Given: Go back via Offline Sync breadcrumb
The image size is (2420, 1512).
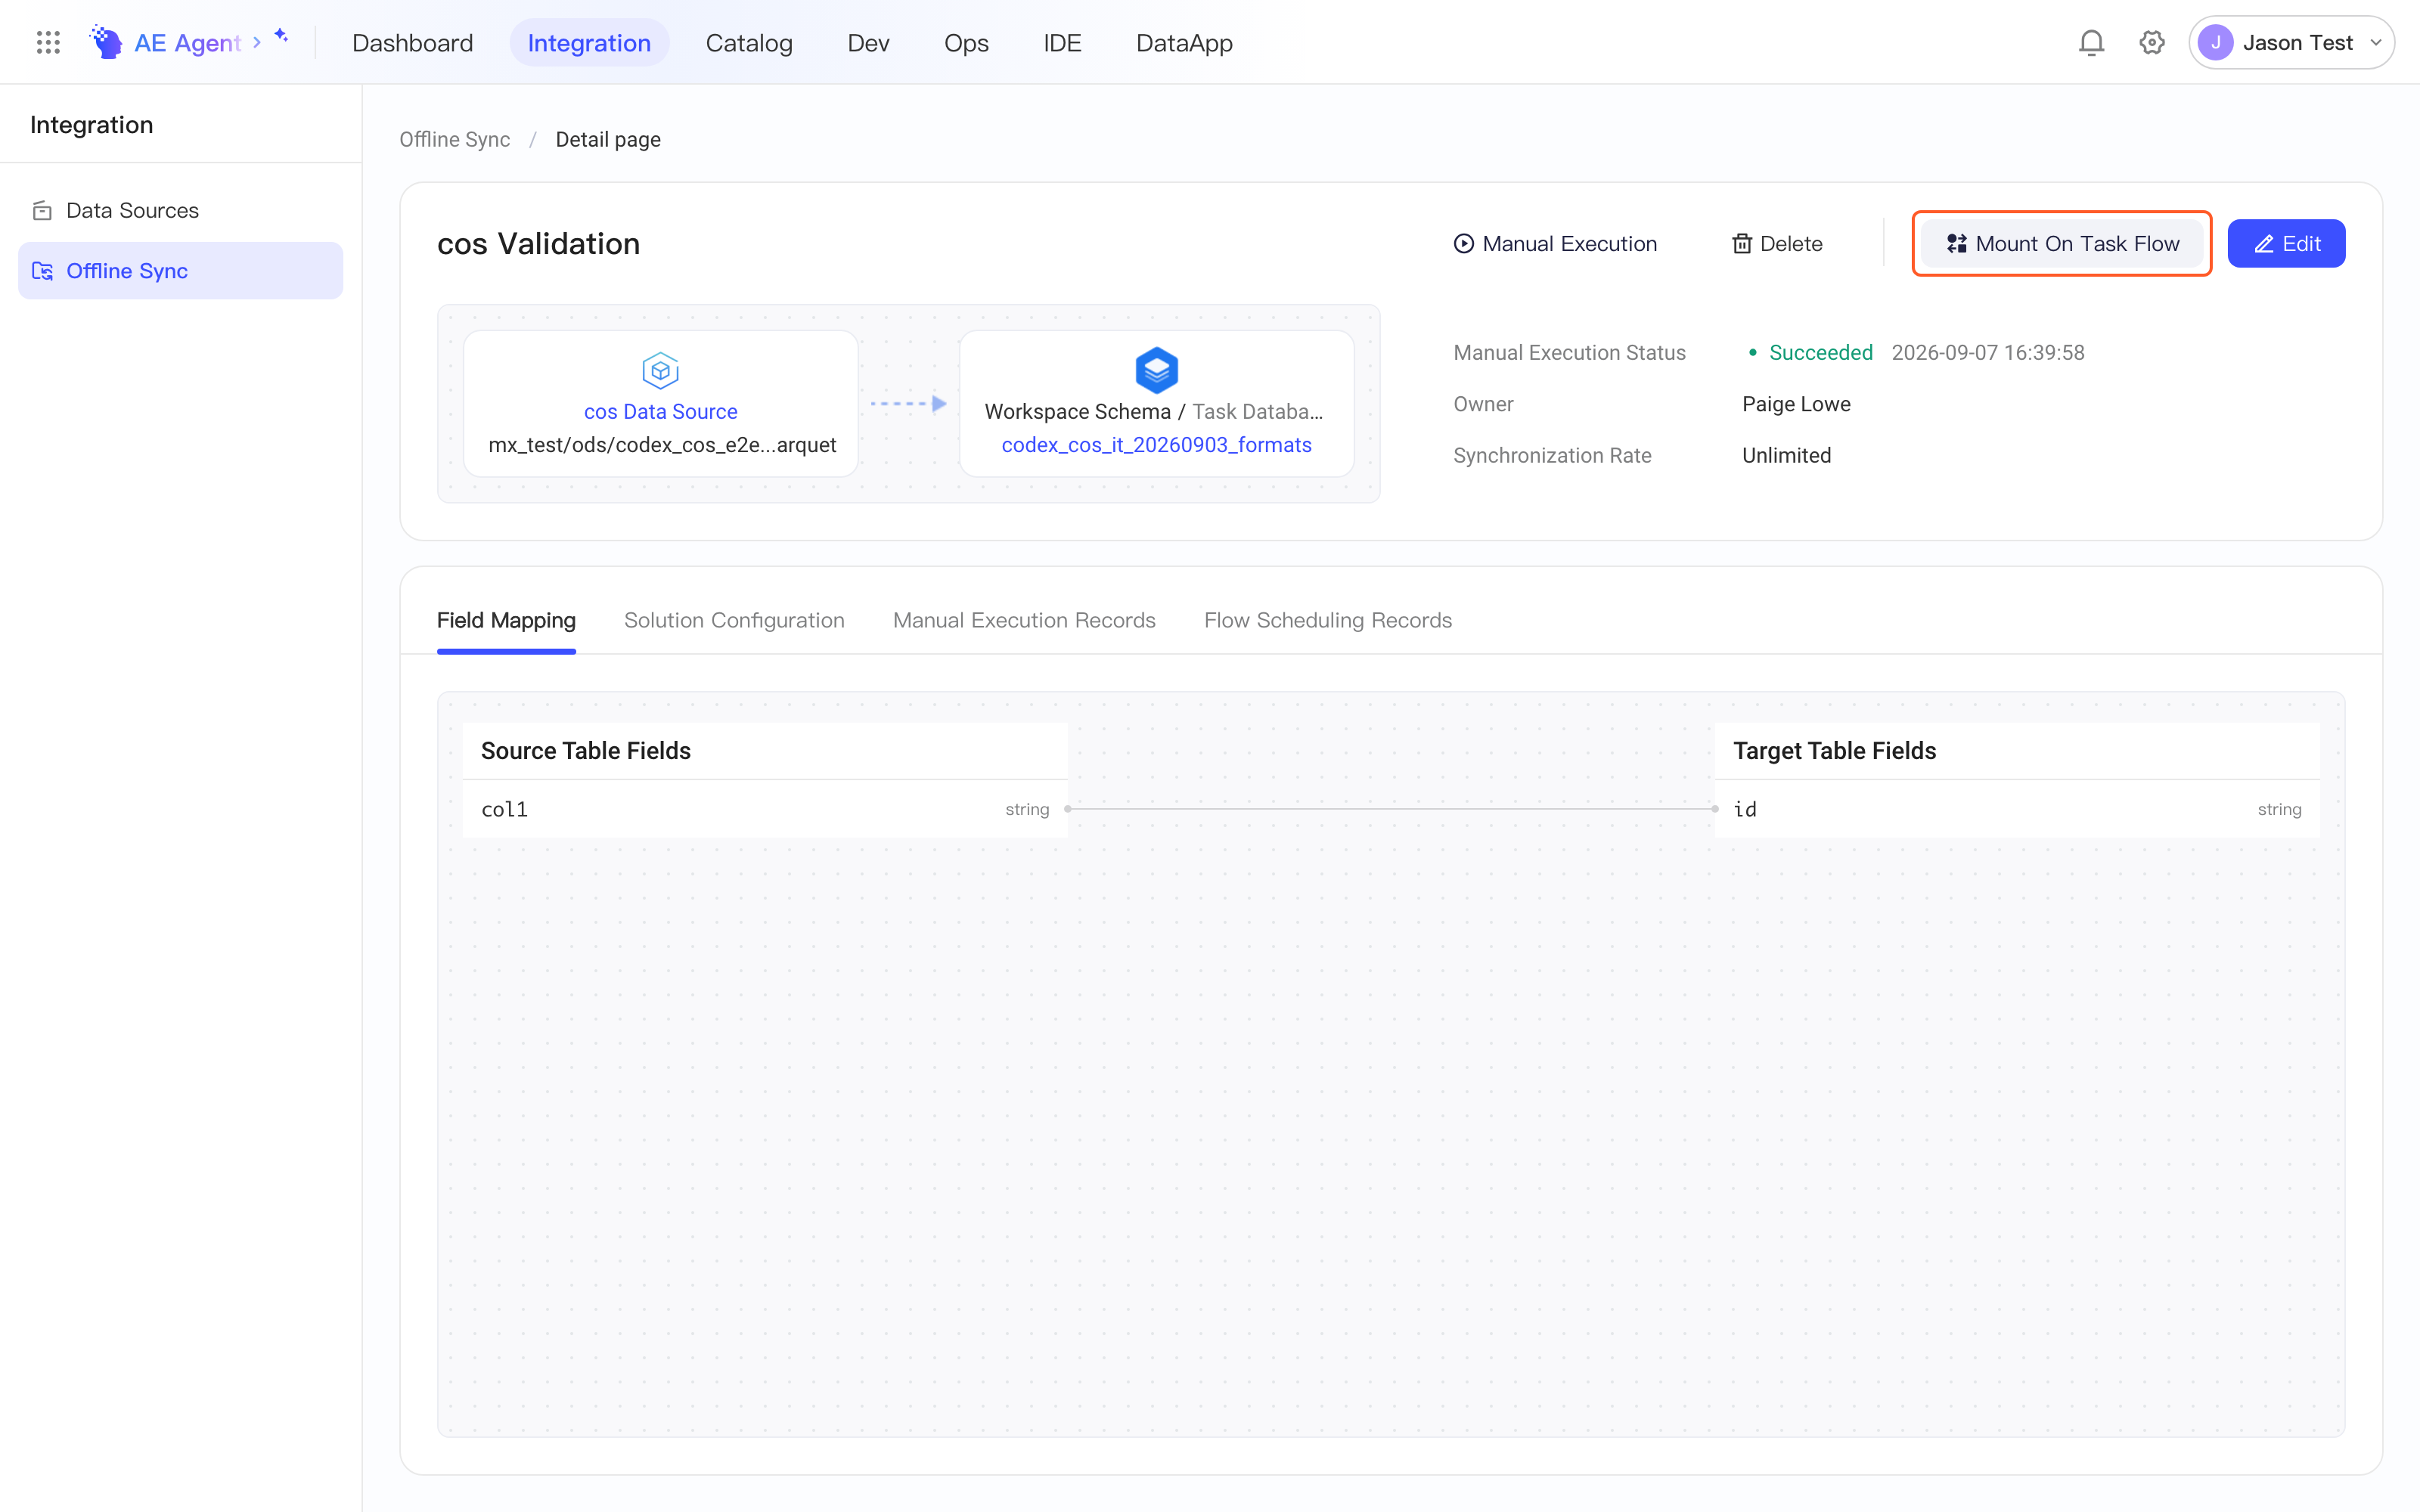Looking at the screenshot, I should tap(454, 140).
